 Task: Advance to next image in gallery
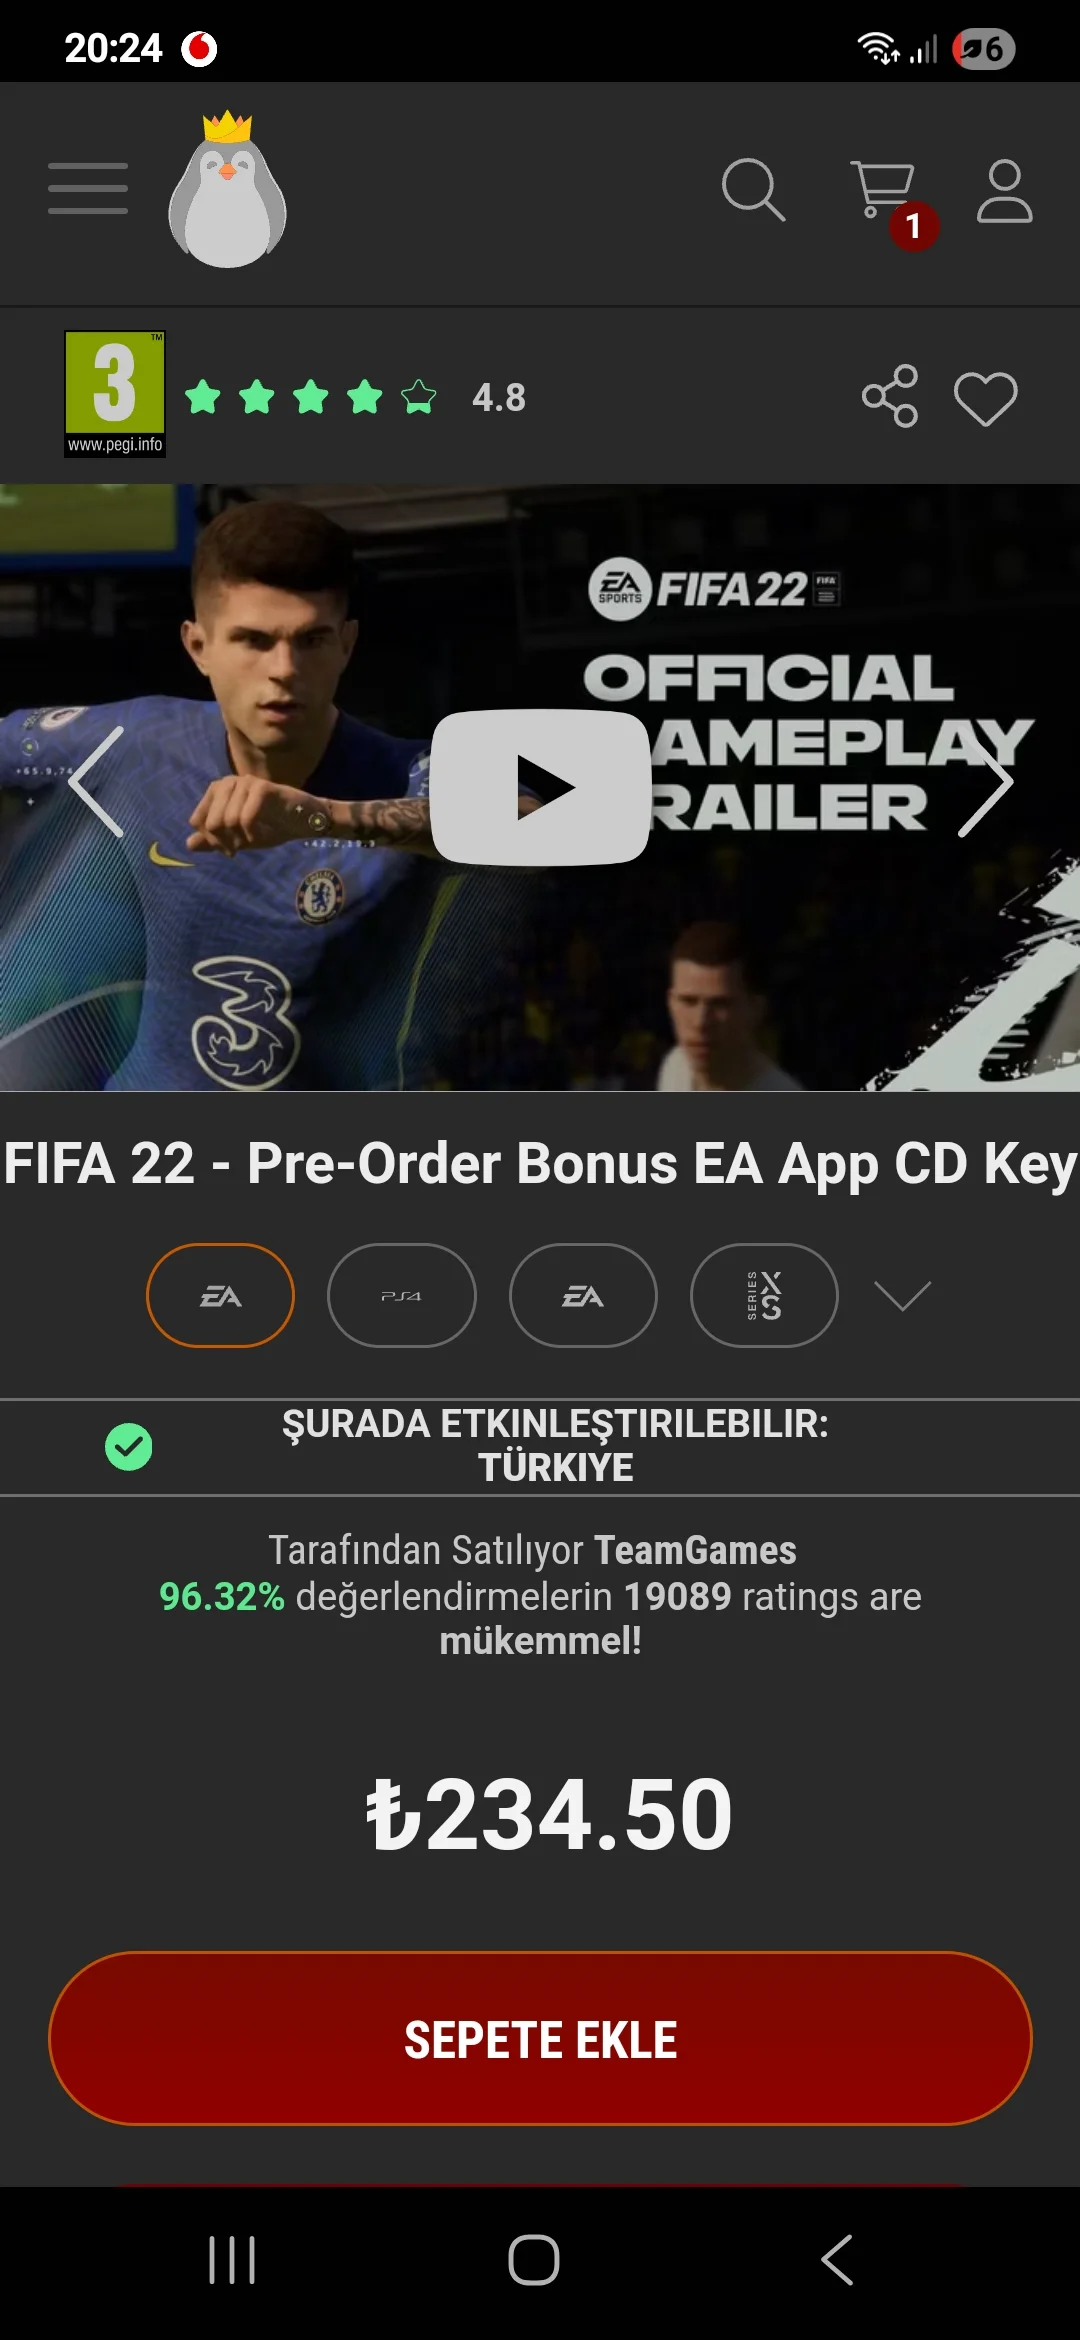pyautogui.click(x=986, y=782)
